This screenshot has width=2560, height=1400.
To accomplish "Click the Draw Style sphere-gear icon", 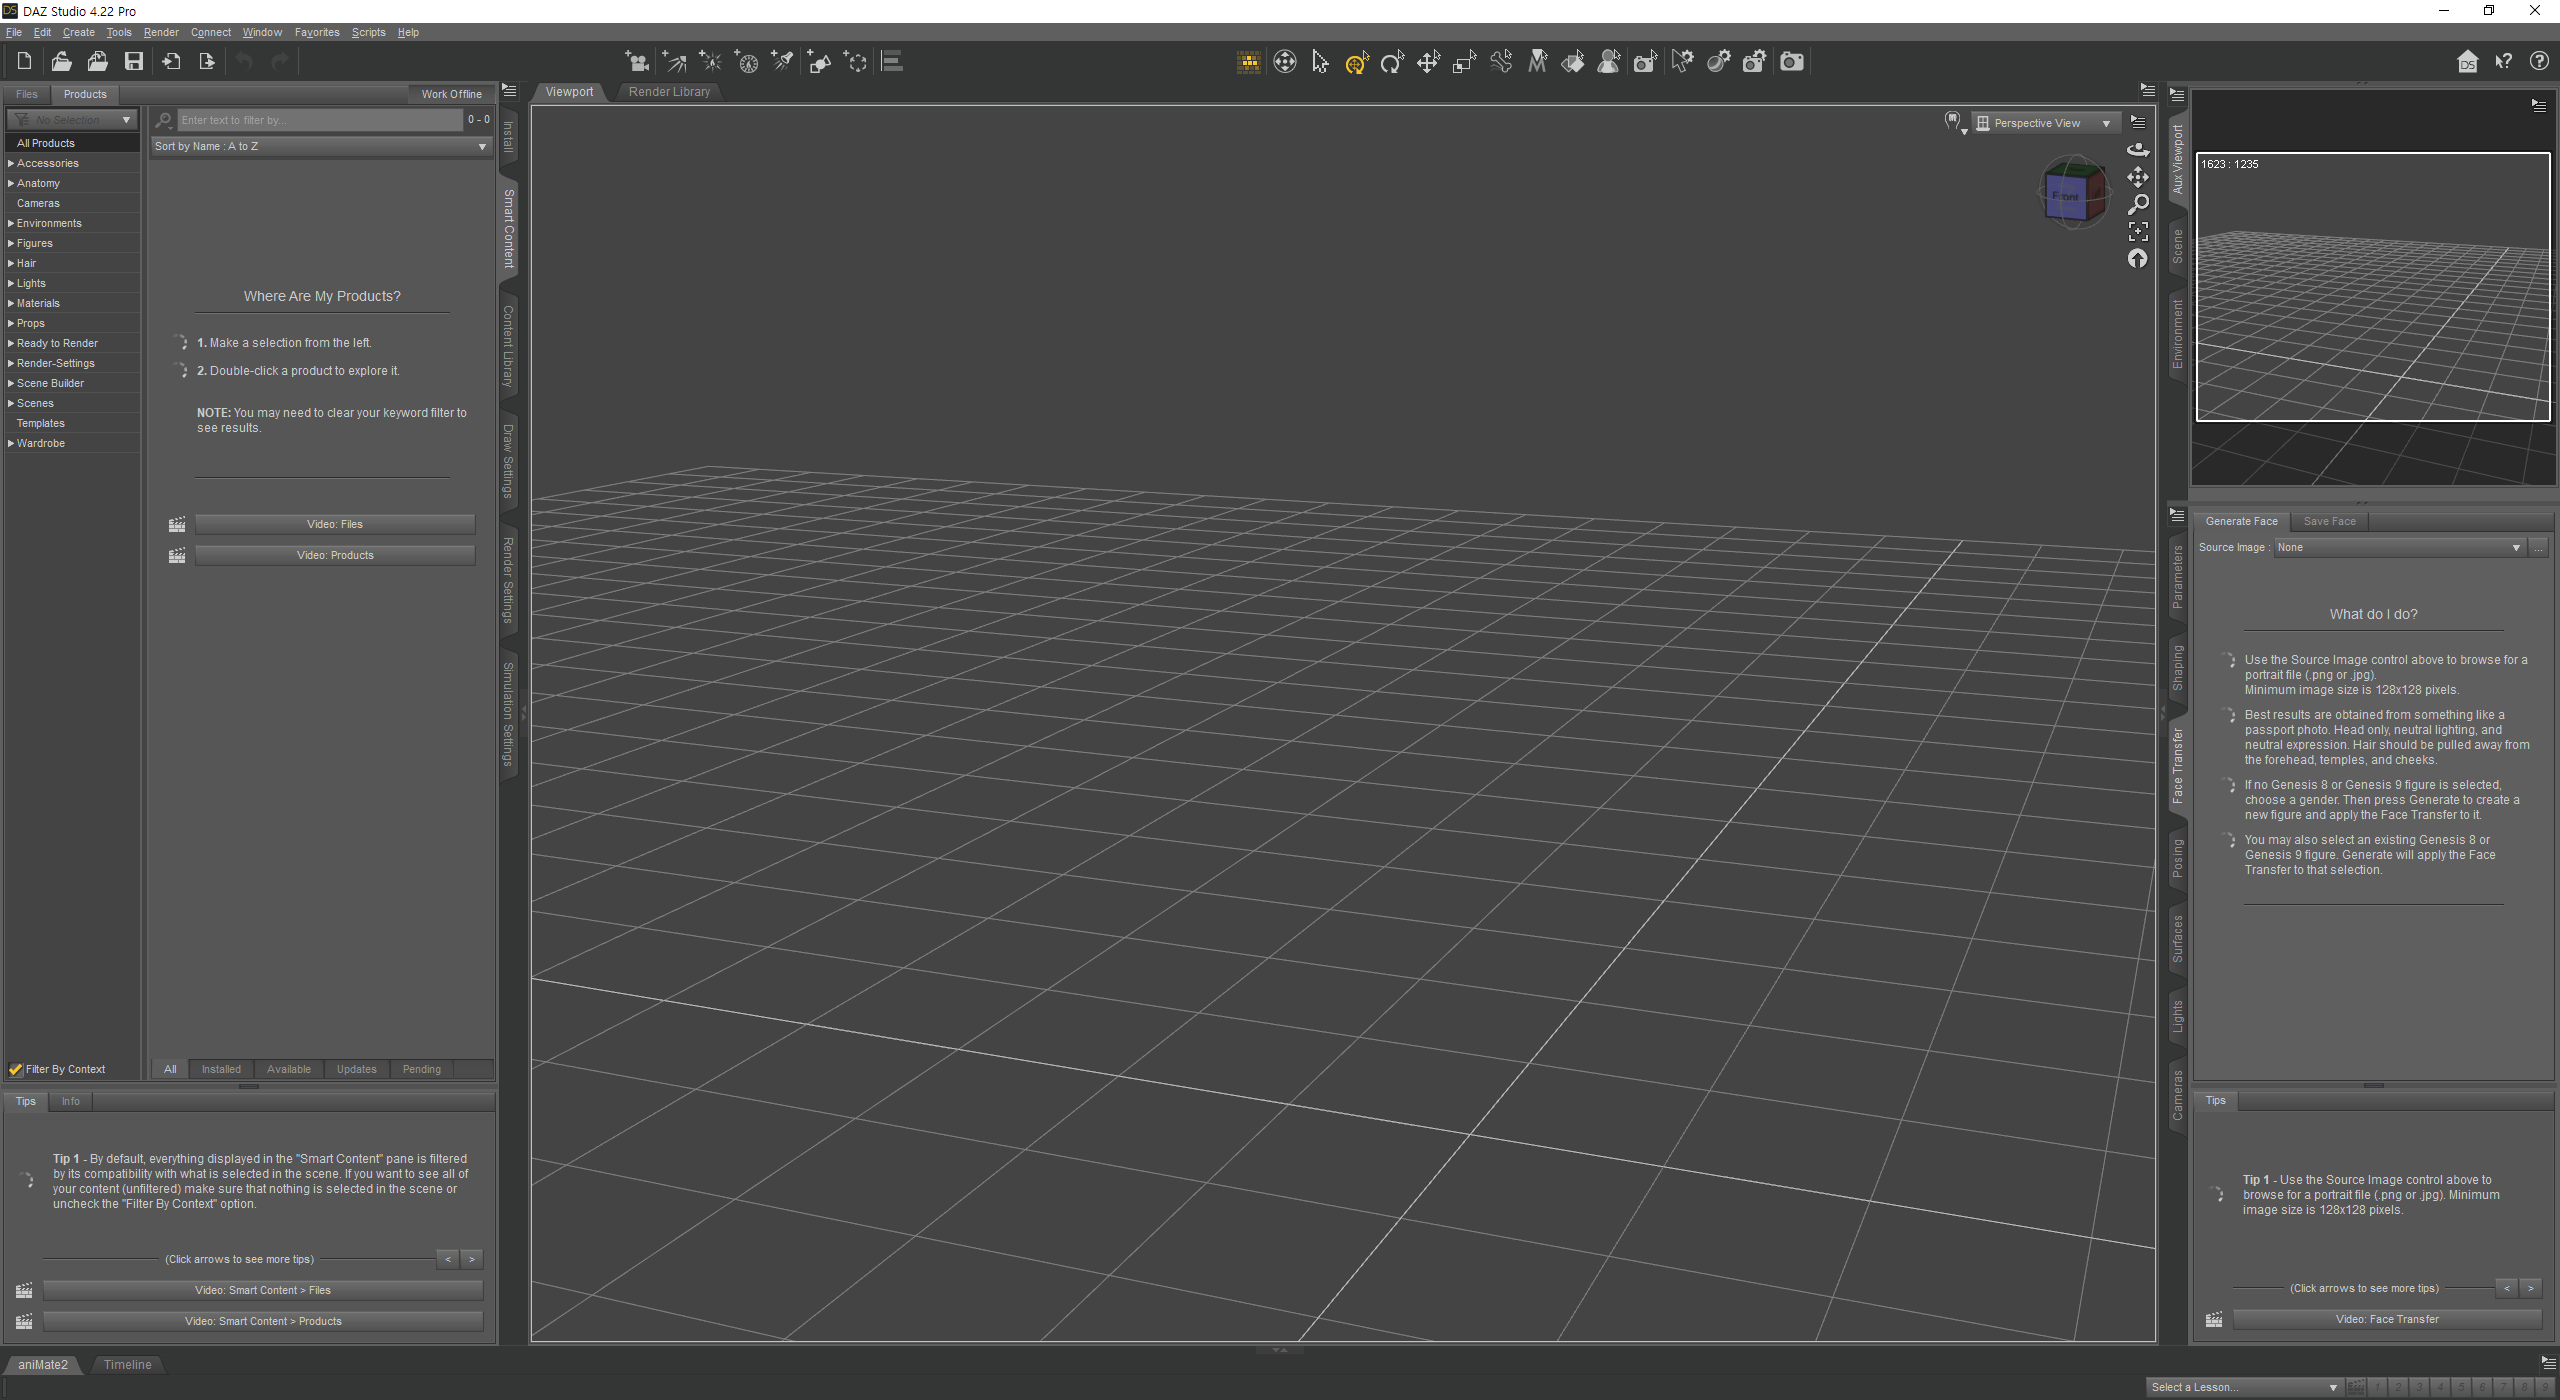I will pos(1718,63).
